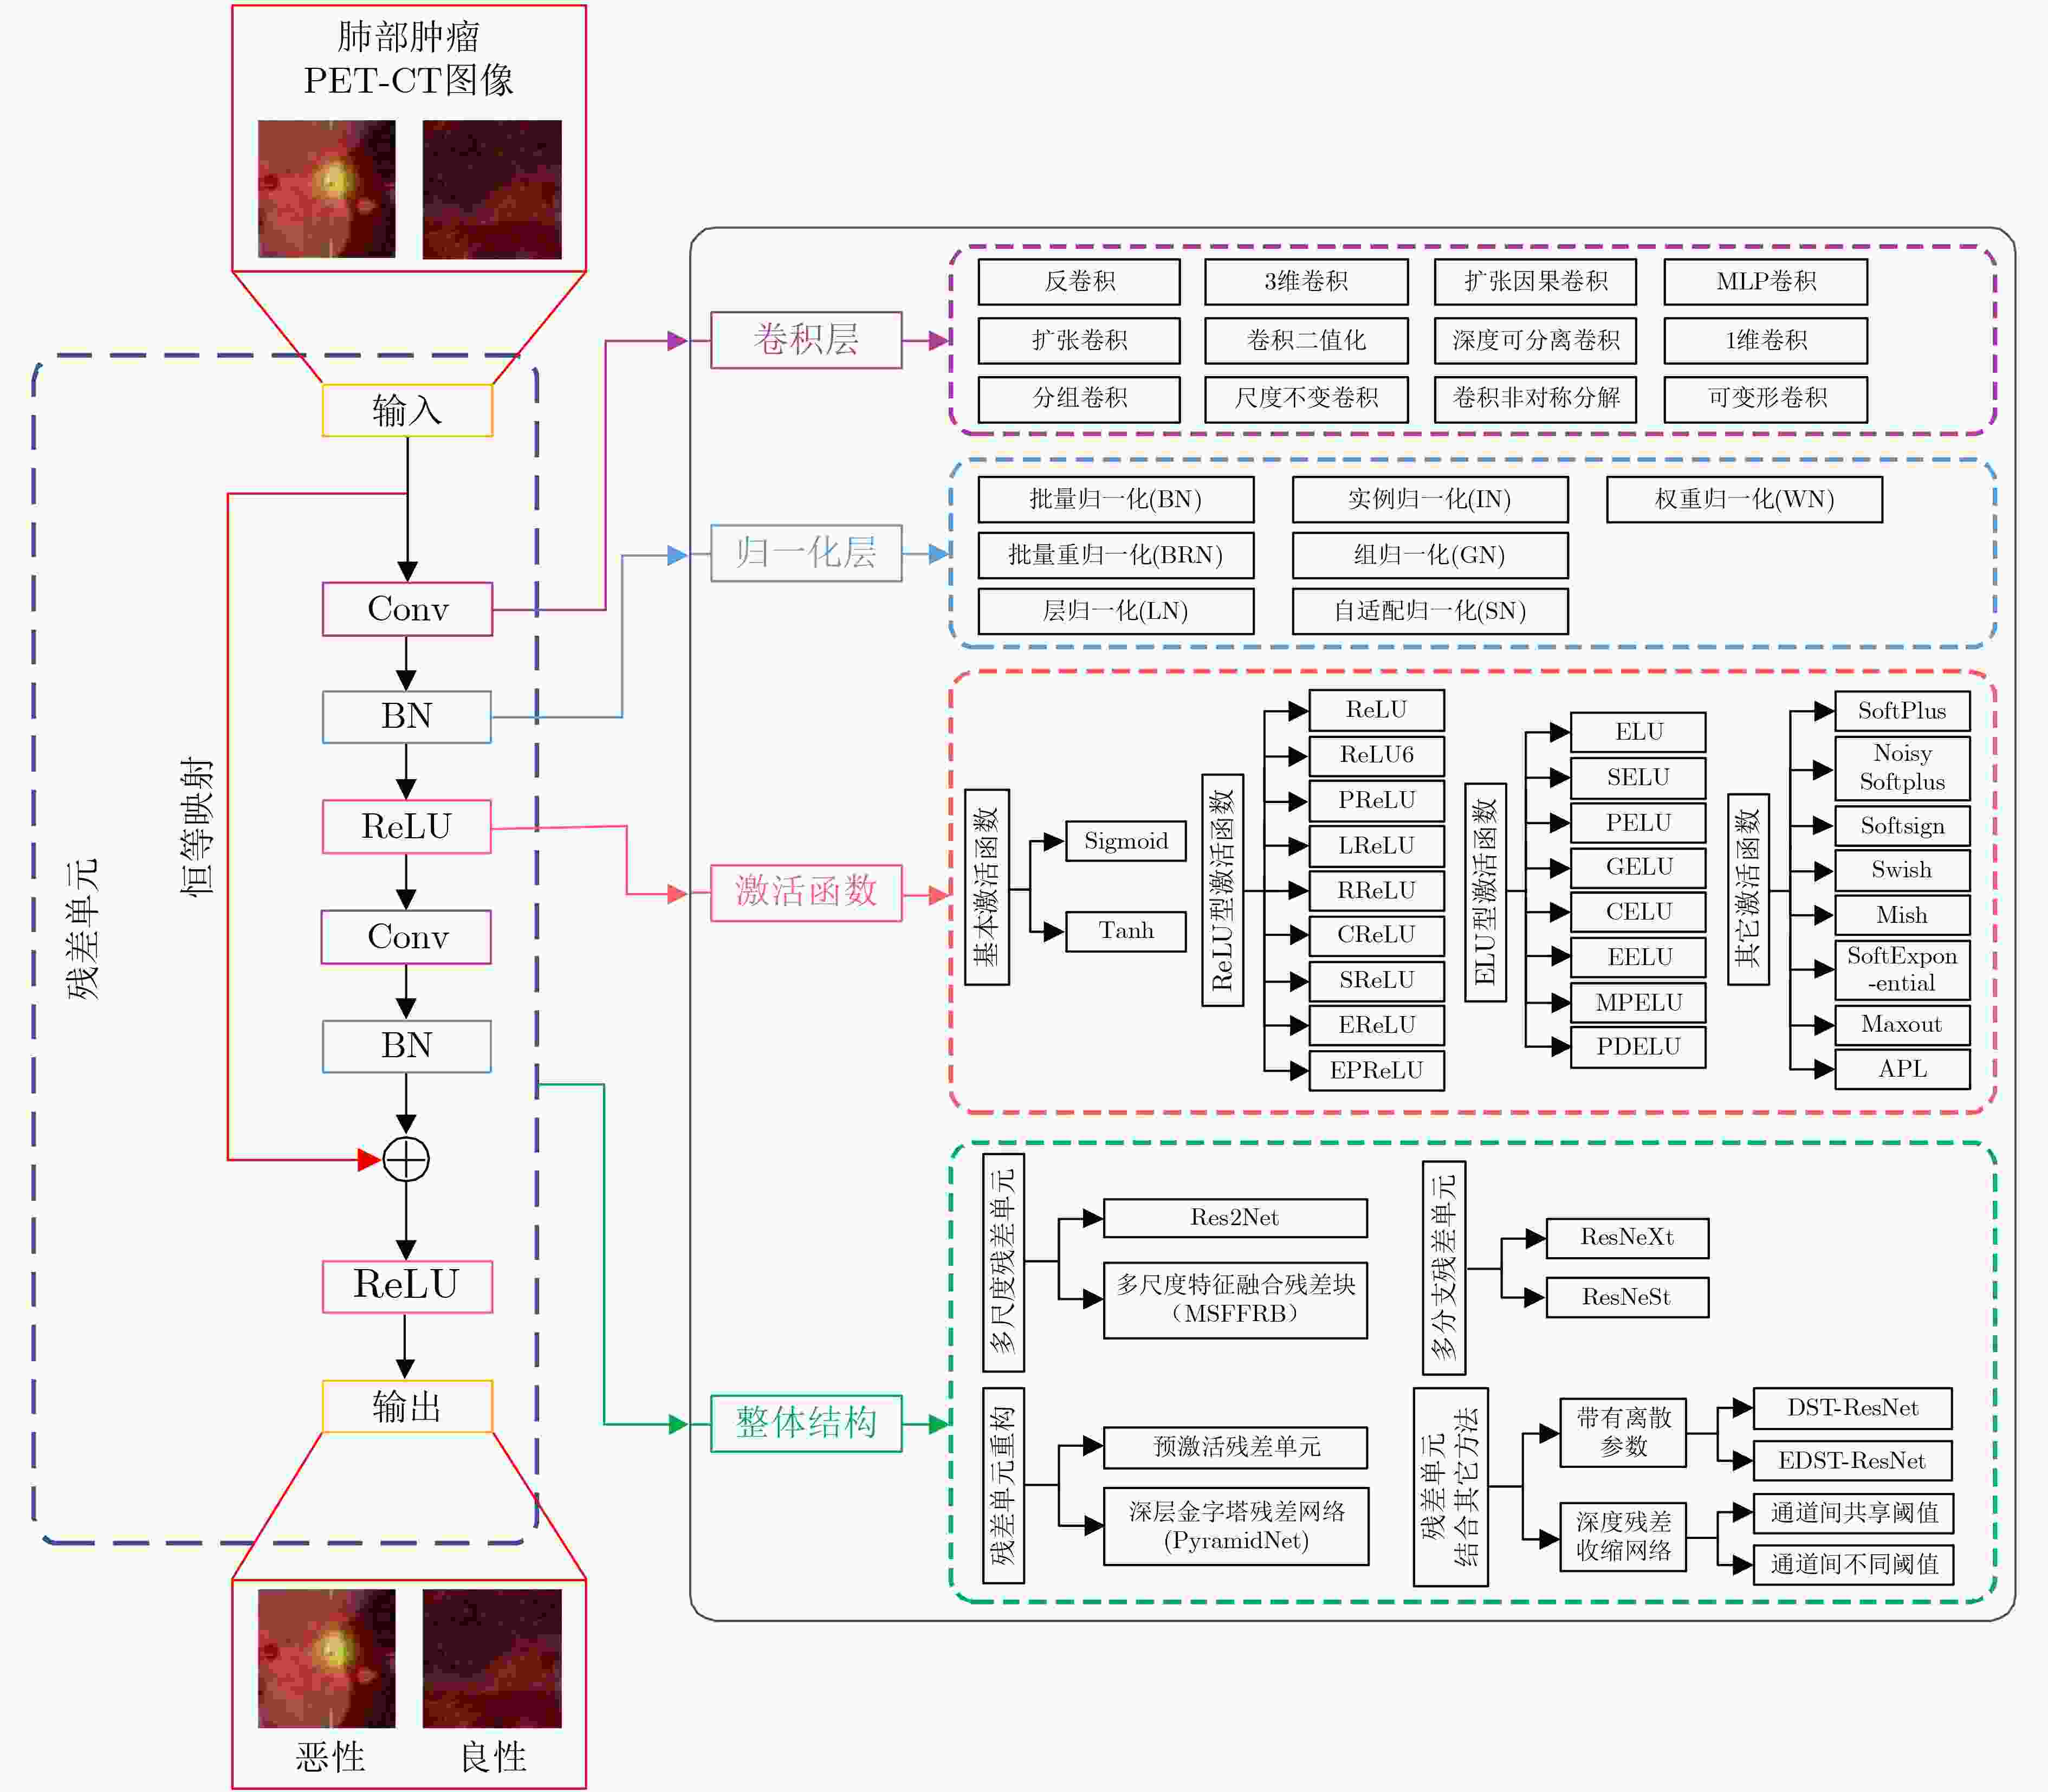Click the EDST-ResNet box
Screen dimensions: 2048x1792
pos(1853,1461)
